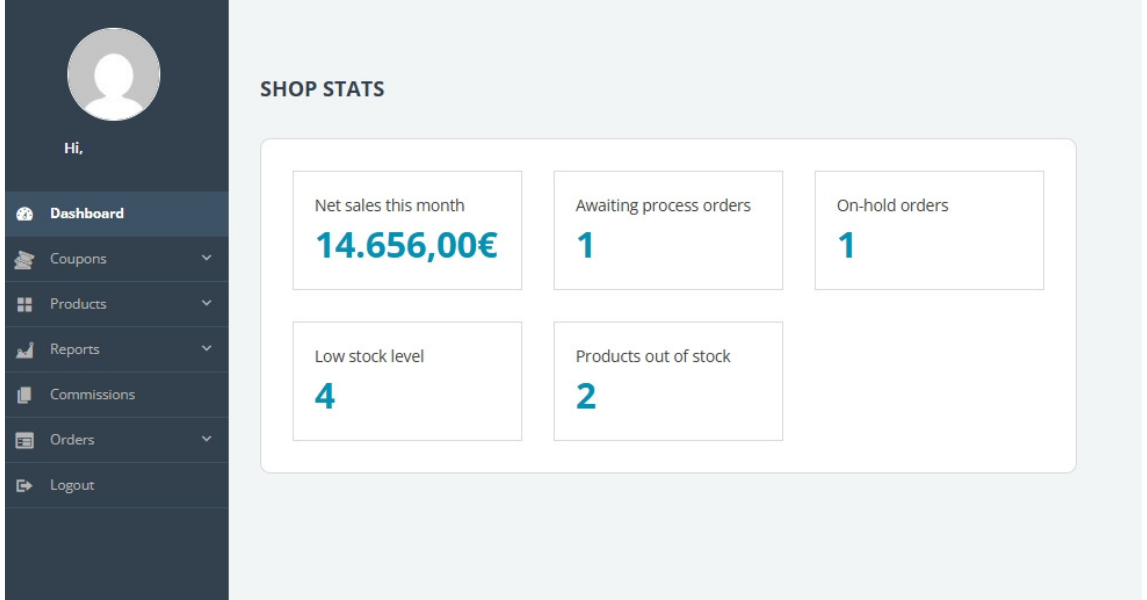Open the Dashboard menu item
This screenshot has width=1147, height=600.
[87, 213]
